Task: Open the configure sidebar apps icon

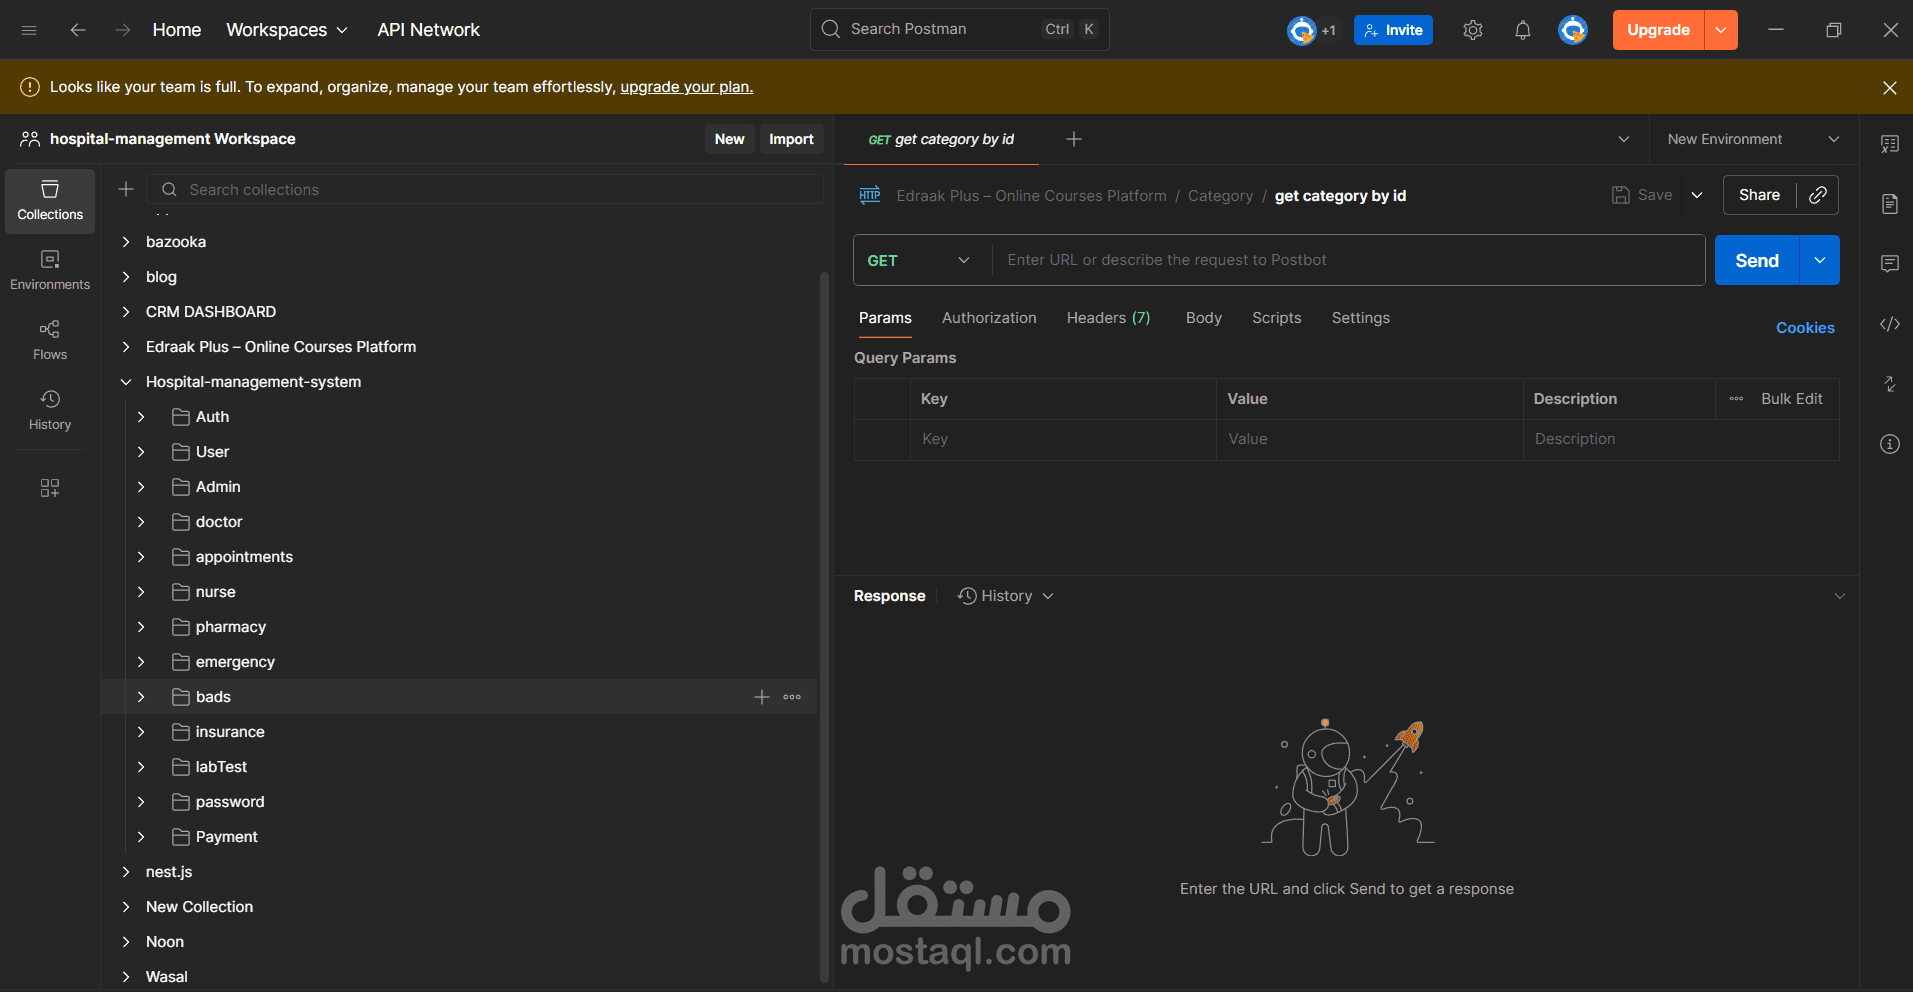Action: [50, 488]
